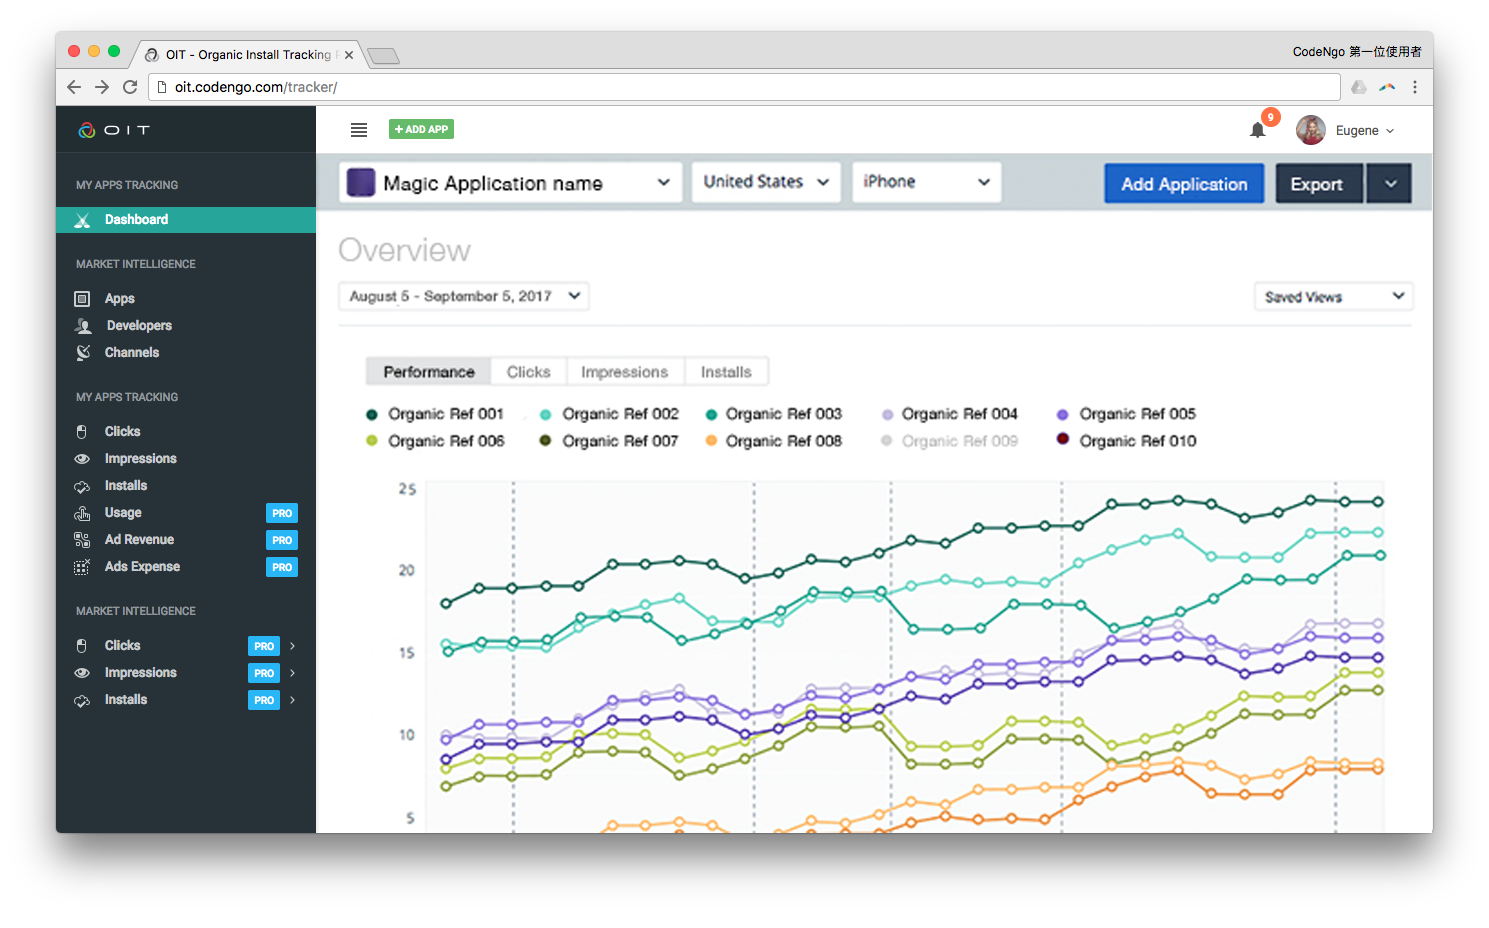Open the Saved Views dropdown
Viewport: 1489px width, 928px height.
(x=1334, y=296)
